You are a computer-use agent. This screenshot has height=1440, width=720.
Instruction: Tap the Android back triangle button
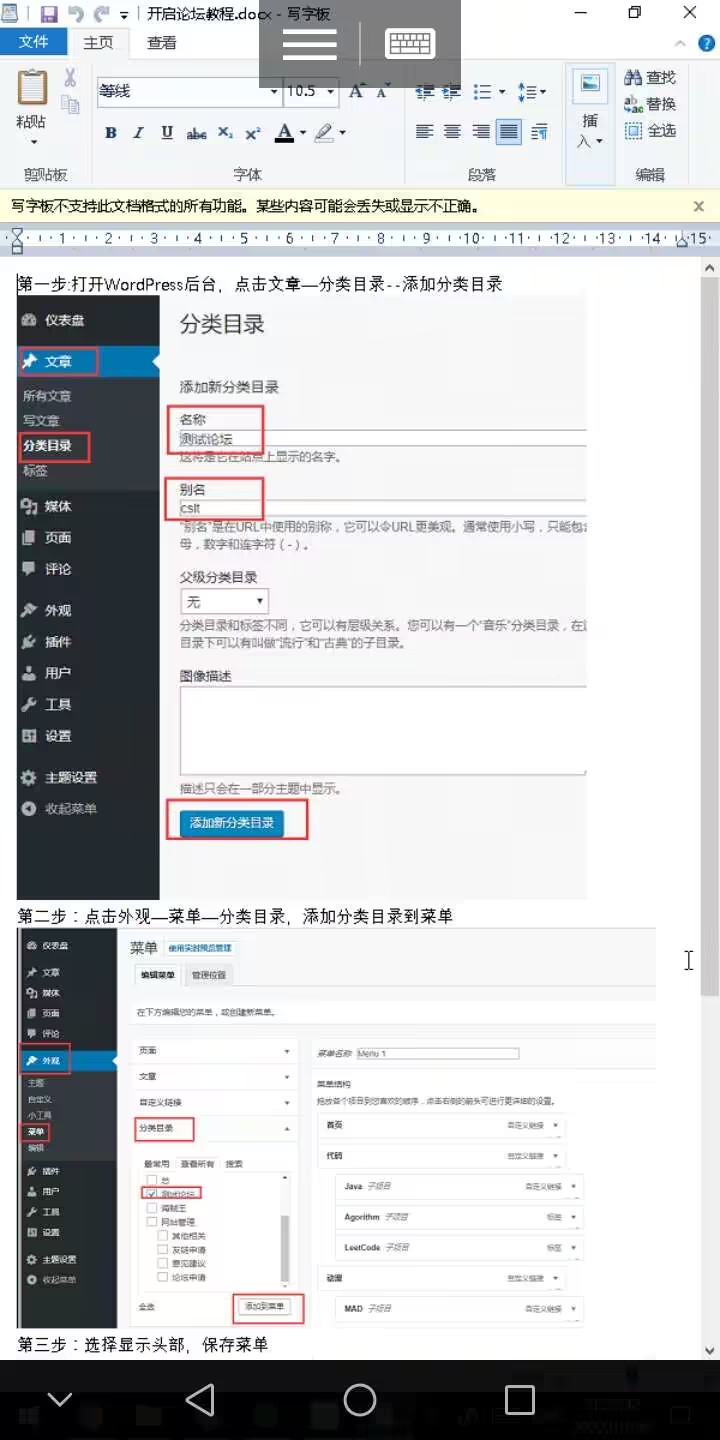pos(200,1399)
